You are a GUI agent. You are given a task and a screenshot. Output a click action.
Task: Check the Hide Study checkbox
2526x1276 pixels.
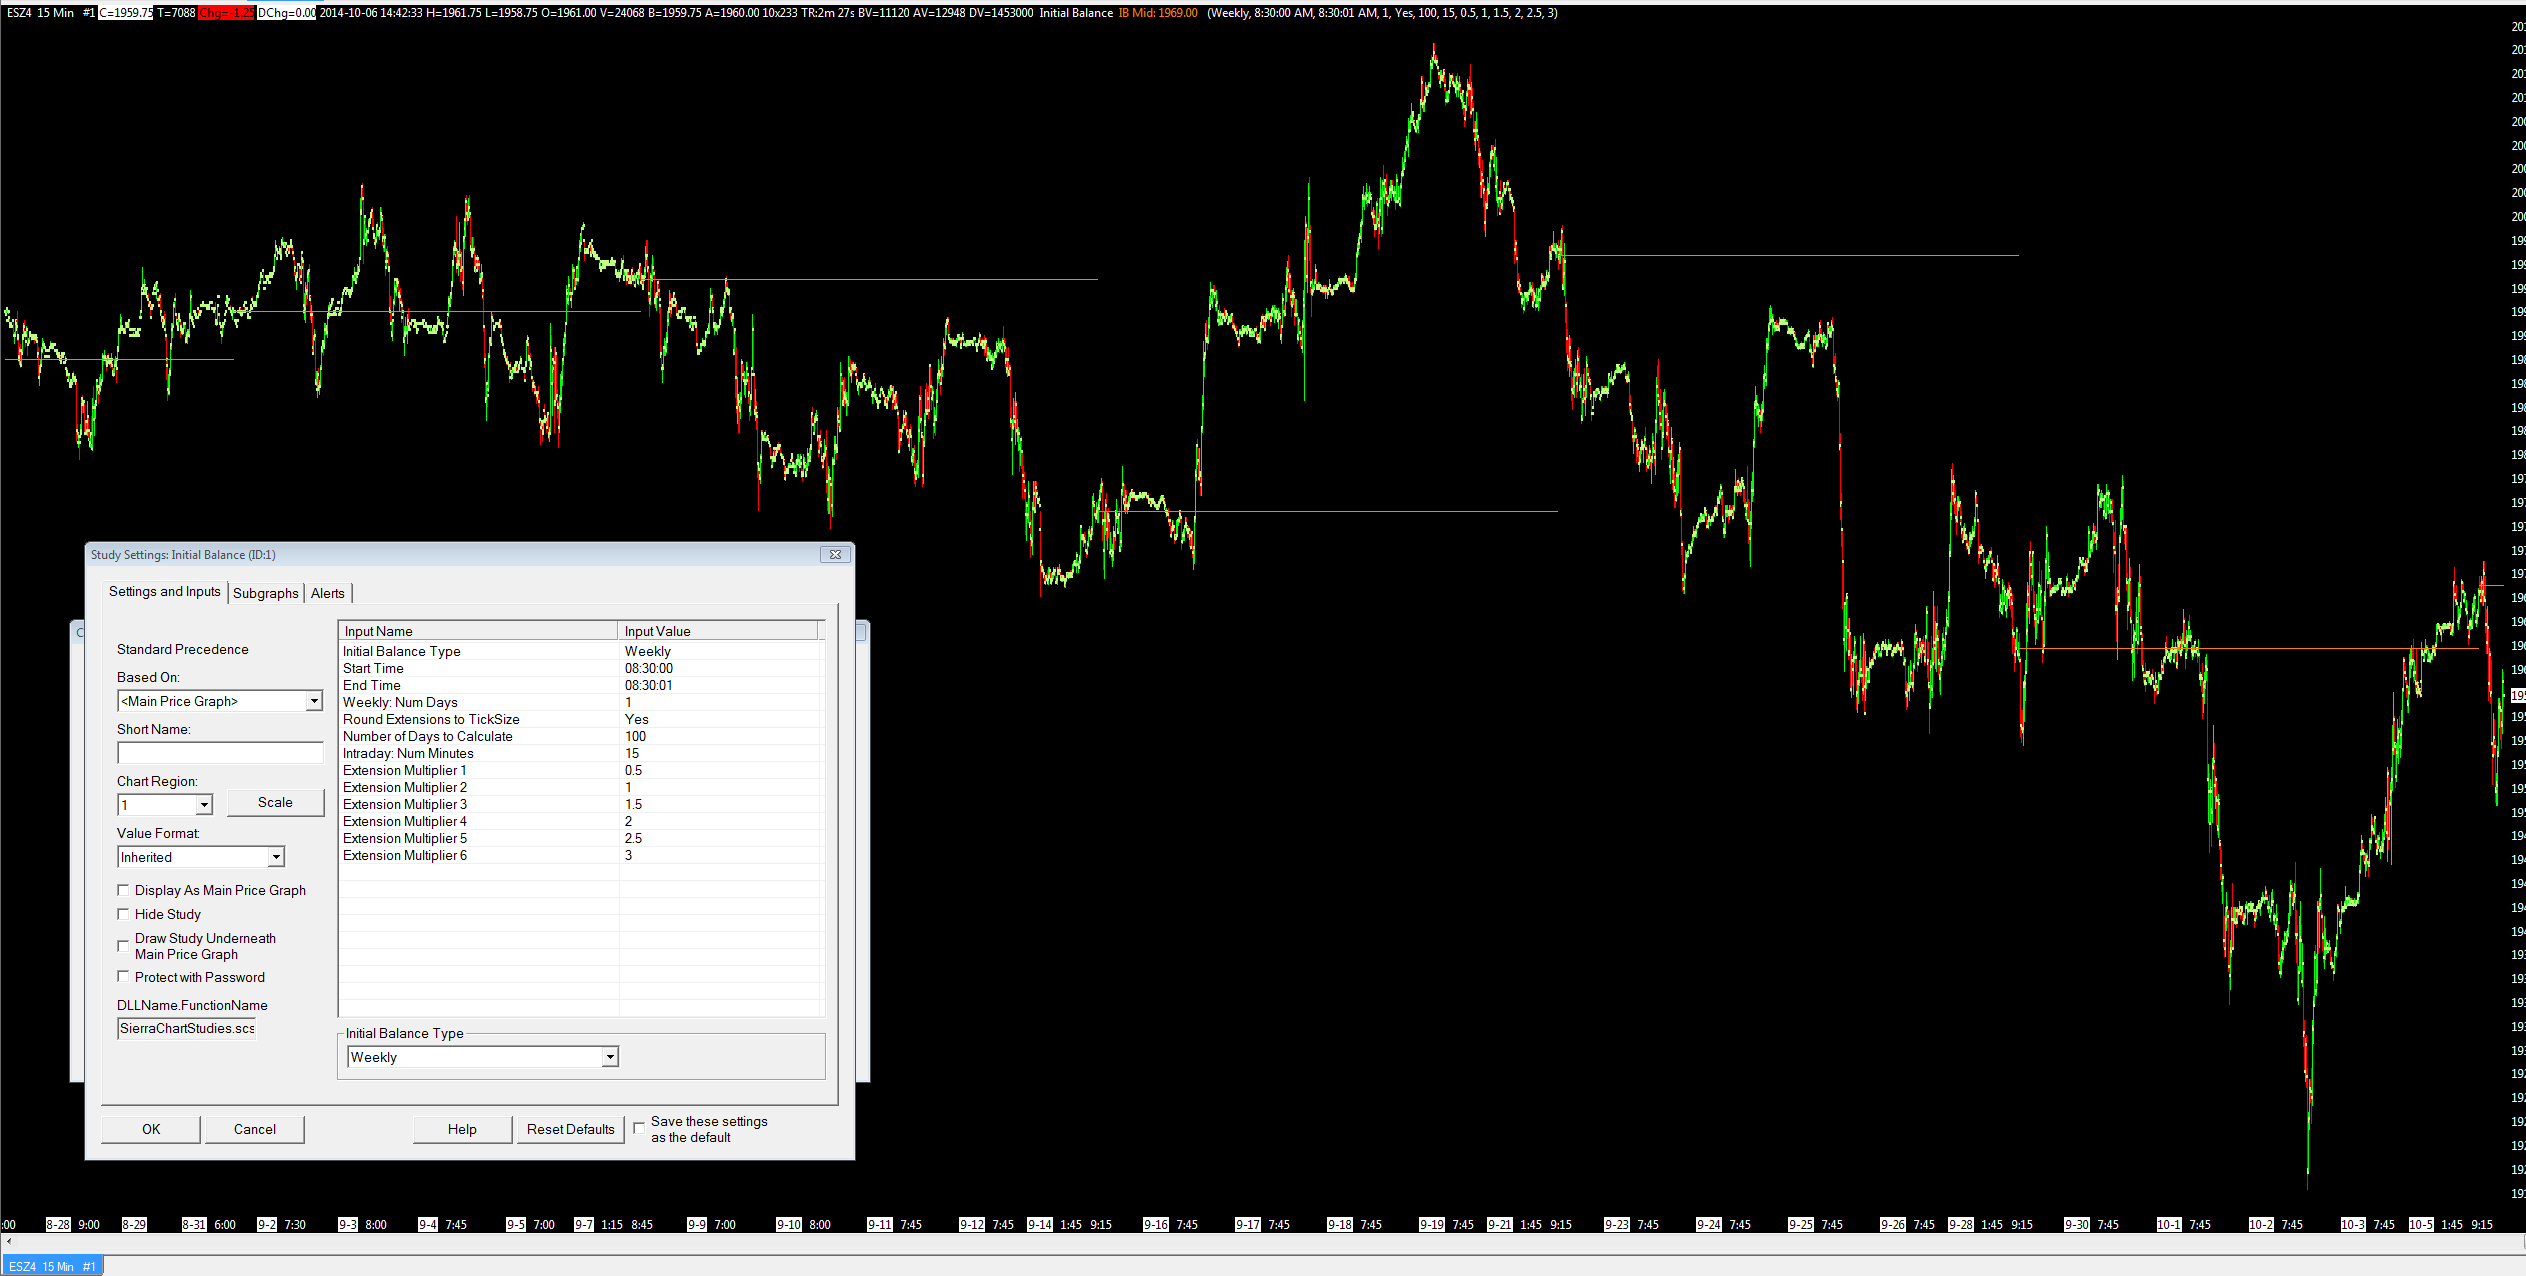click(x=124, y=914)
